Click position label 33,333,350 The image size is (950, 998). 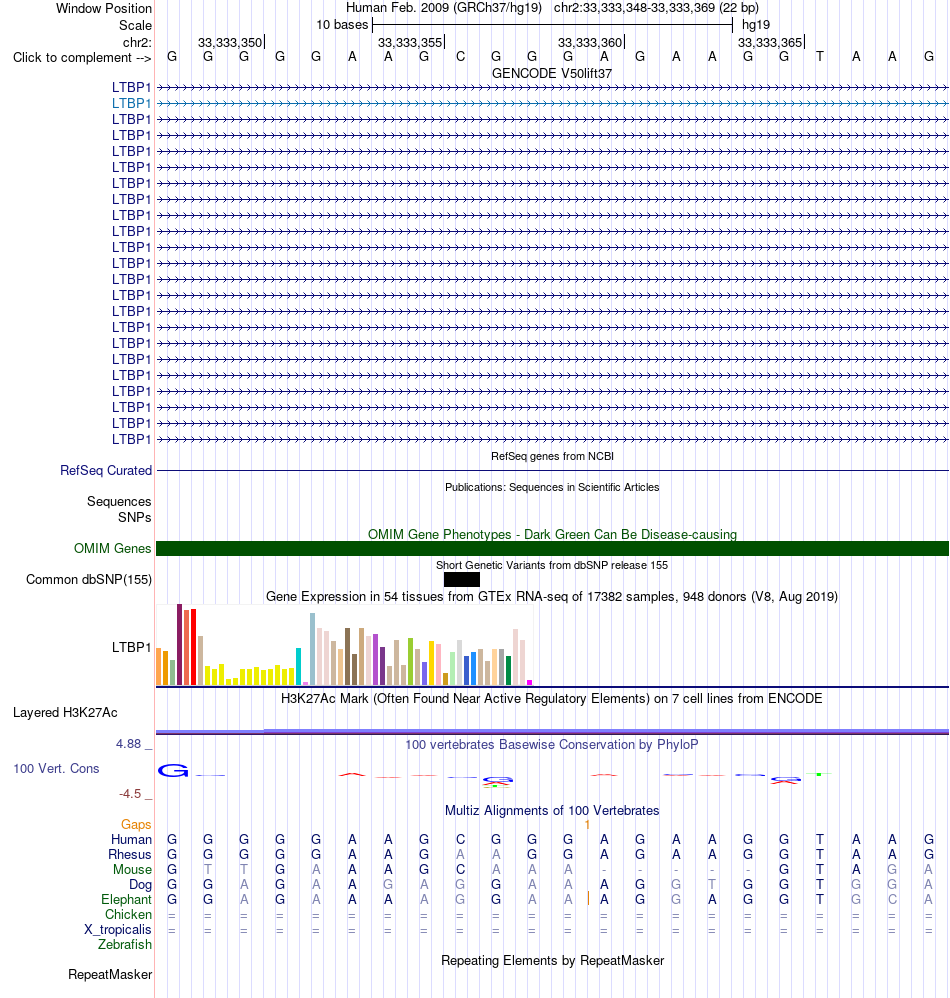tap(230, 42)
